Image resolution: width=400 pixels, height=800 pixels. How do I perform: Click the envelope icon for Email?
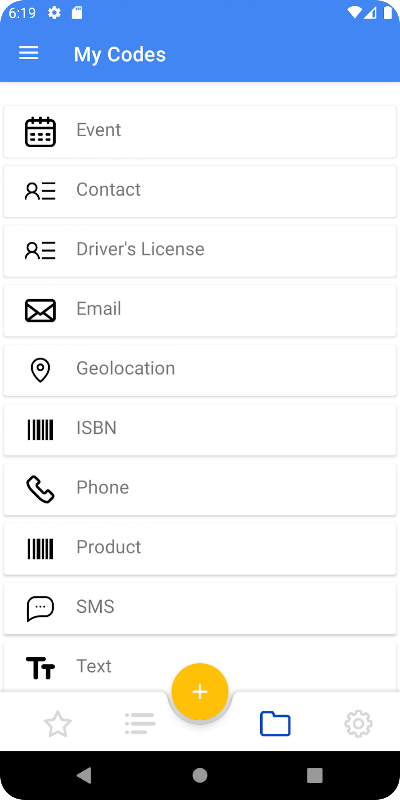click(x=40, y=311)
